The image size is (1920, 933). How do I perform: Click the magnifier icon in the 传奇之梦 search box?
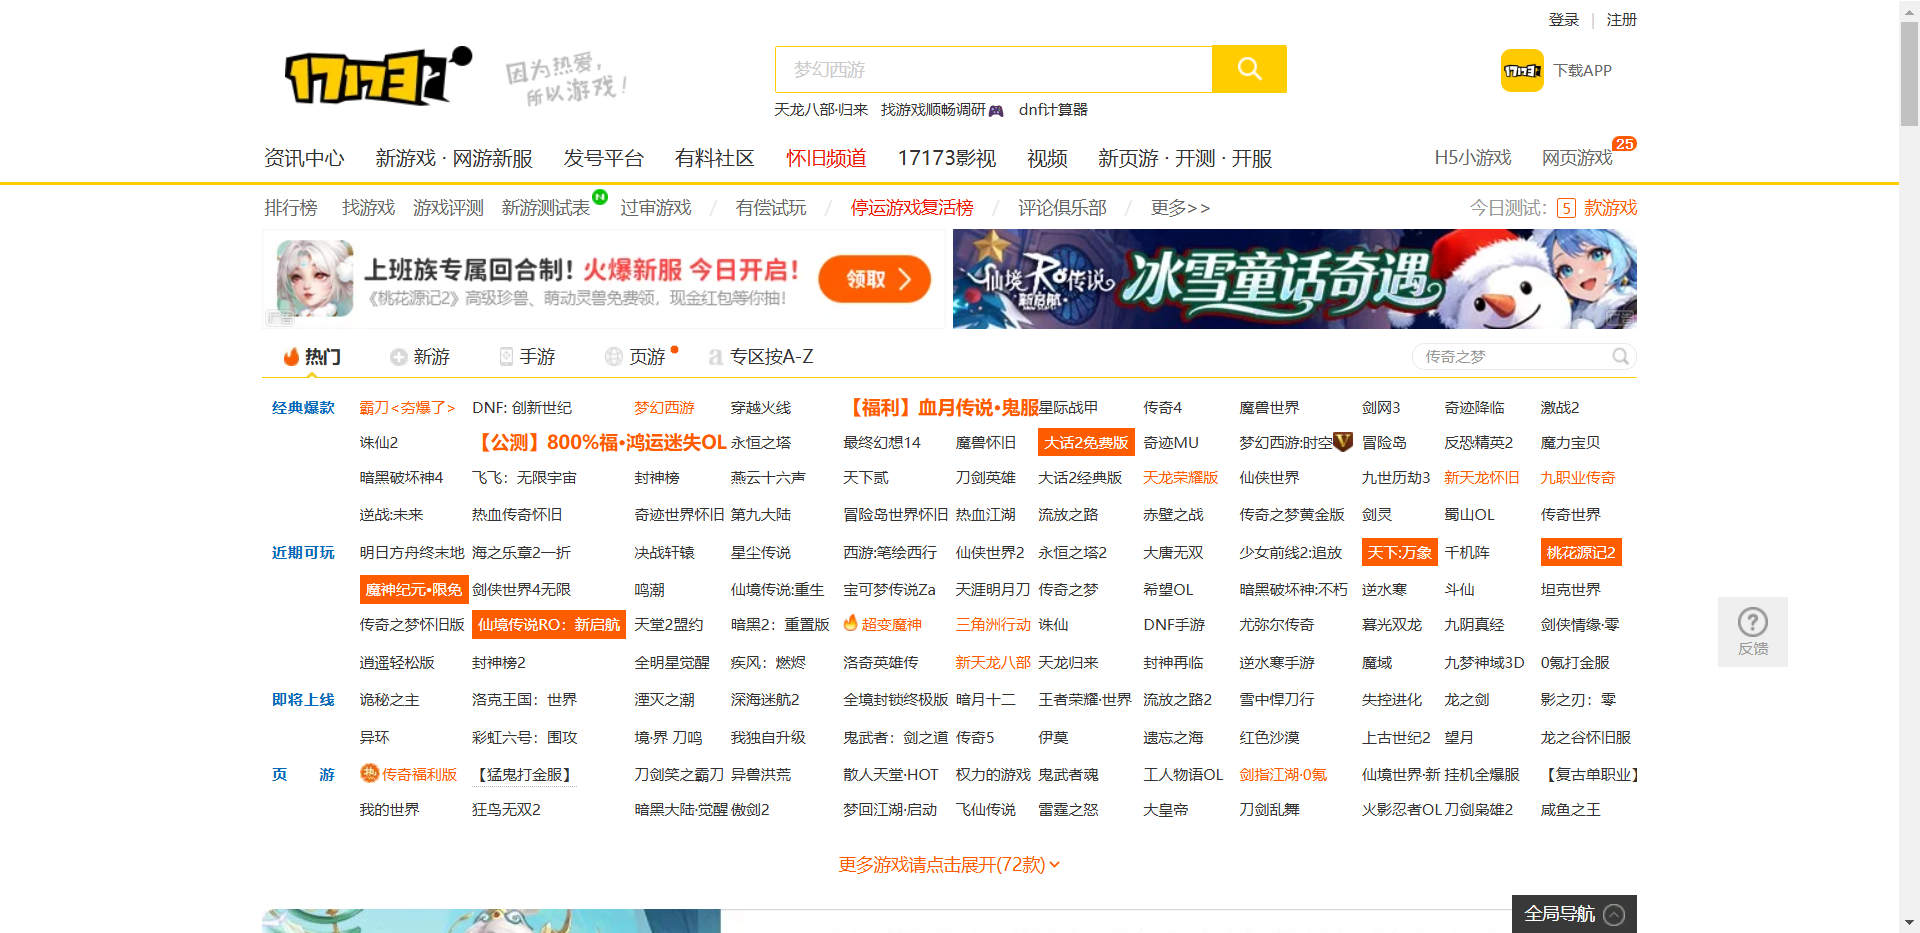[x=1620, y=356]
